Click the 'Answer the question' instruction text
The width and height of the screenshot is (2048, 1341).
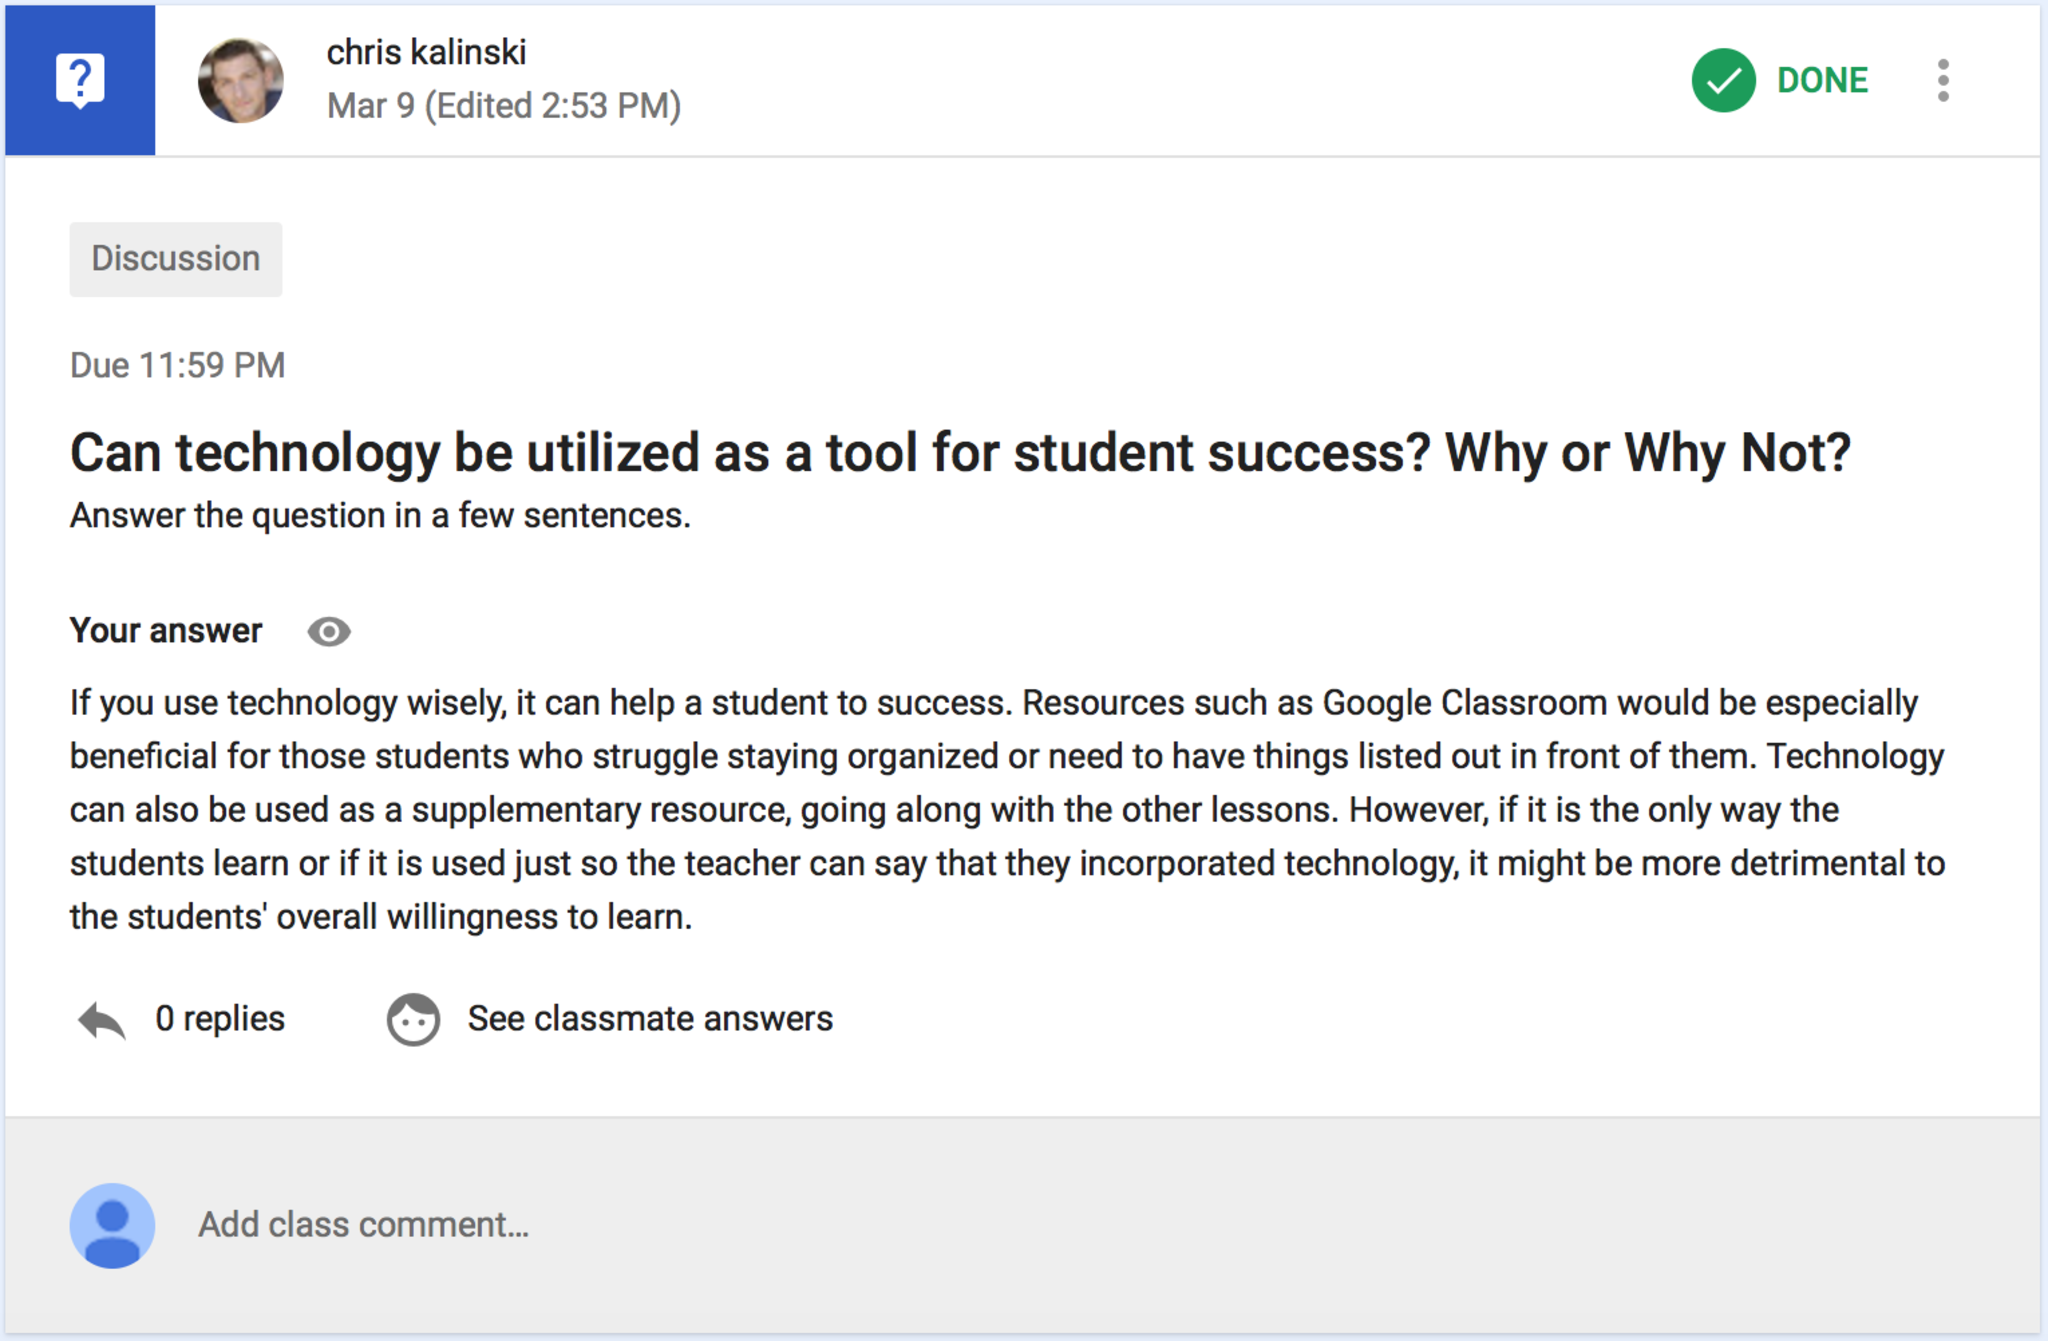[380, 516]
